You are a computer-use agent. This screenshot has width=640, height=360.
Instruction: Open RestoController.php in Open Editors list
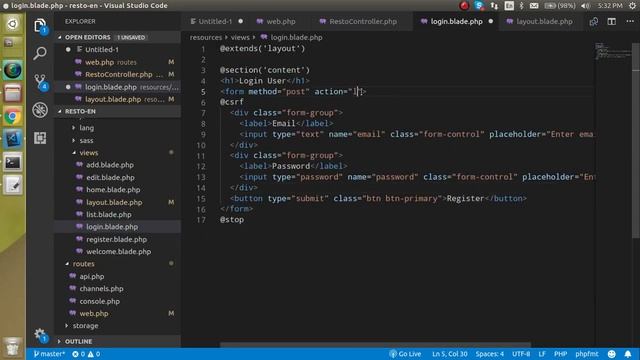tap(118, 74)
